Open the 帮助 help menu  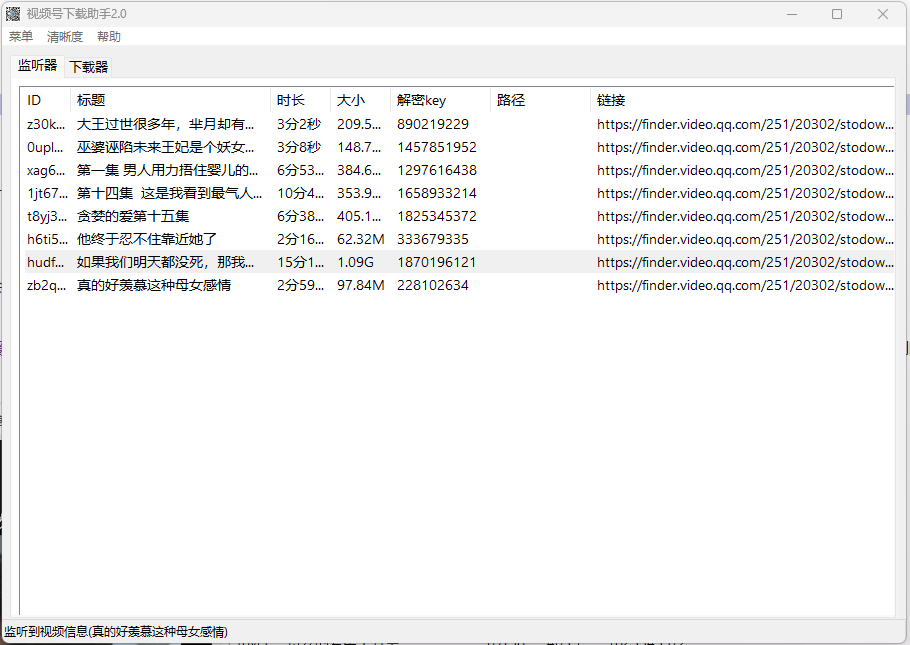[109, 36]
